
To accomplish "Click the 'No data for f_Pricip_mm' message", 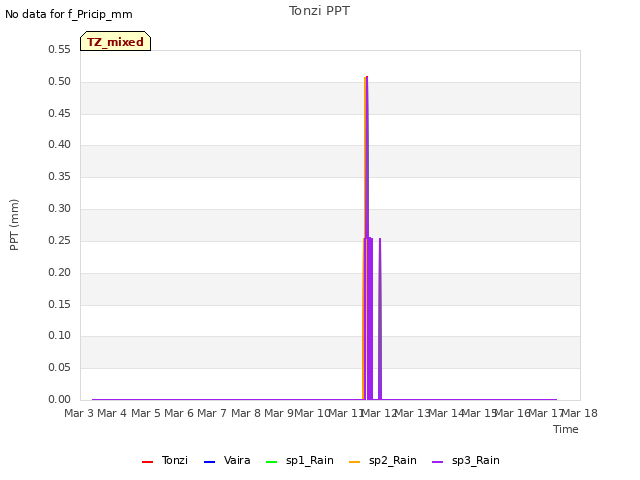I will 69,14.
